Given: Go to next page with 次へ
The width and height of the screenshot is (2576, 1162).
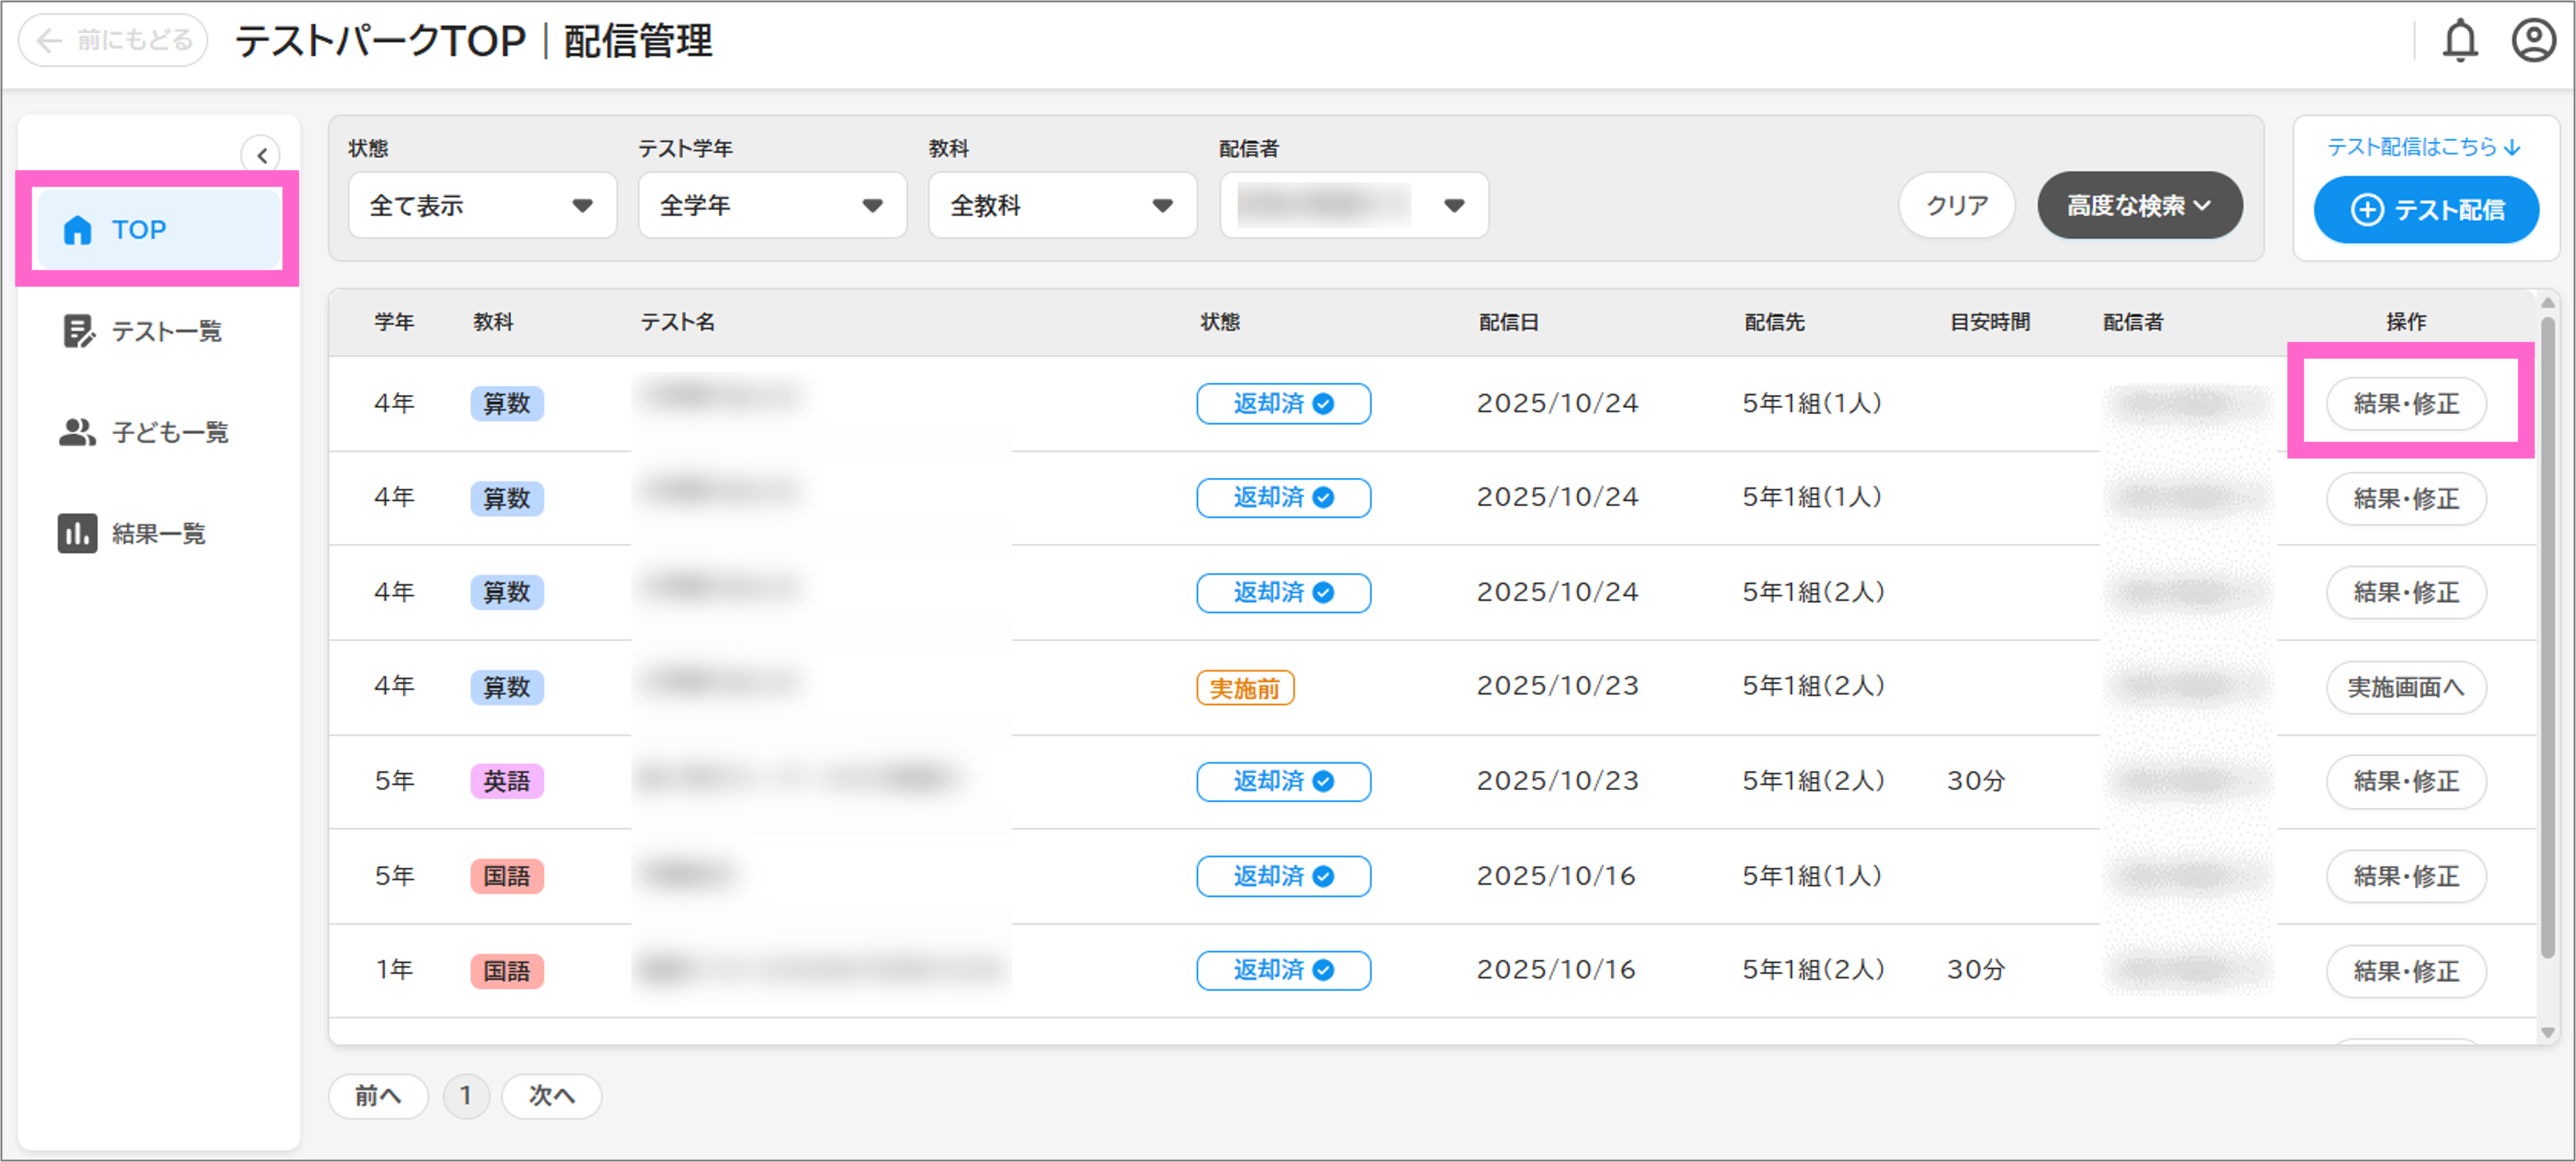Looking at the screenshot, I should (551, 1096).
